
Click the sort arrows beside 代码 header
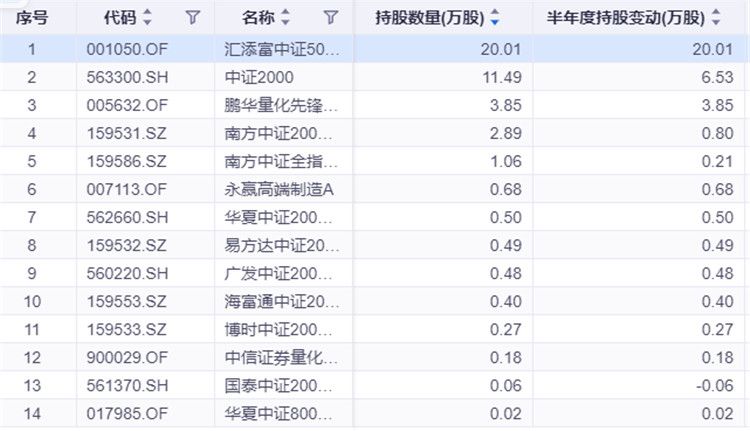coord(148,18)
